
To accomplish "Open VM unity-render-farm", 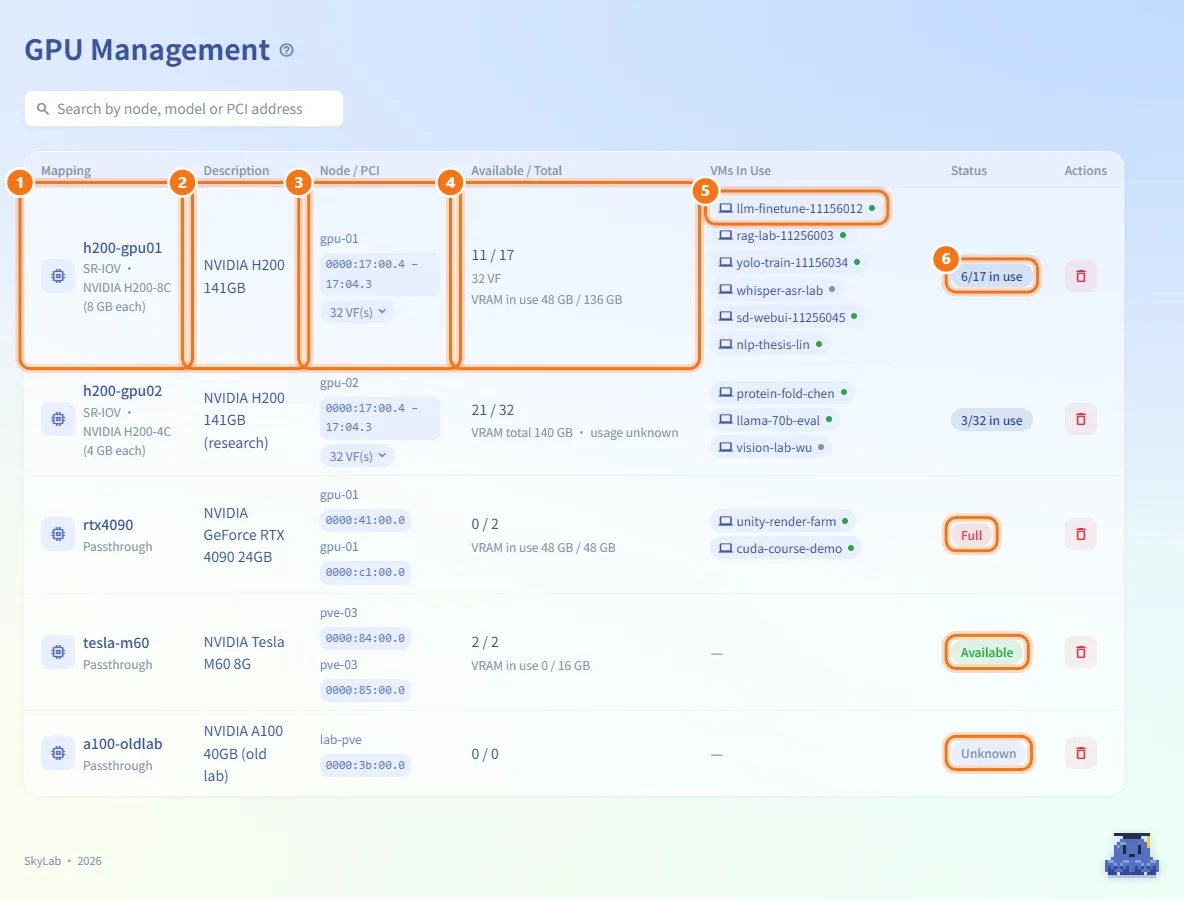I will (783, 522).
